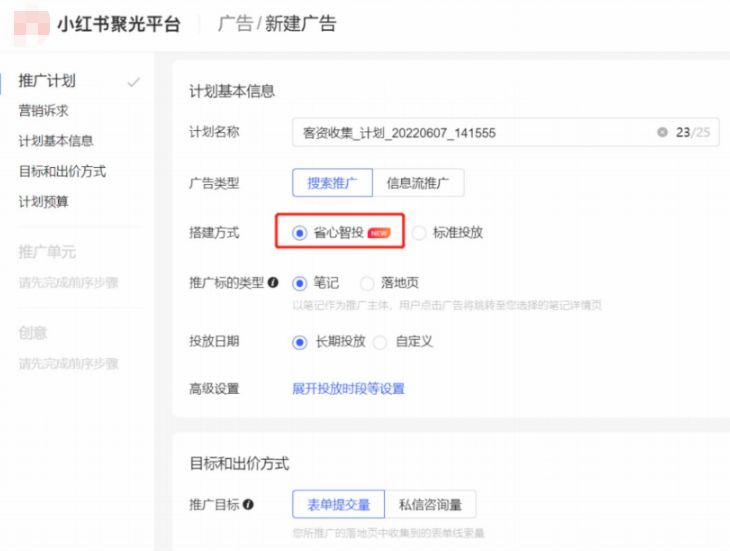730x551 pixels.
Task: Open 推广单元 step in sidebar
Action: pyautogui.click(x=47, y=252)
